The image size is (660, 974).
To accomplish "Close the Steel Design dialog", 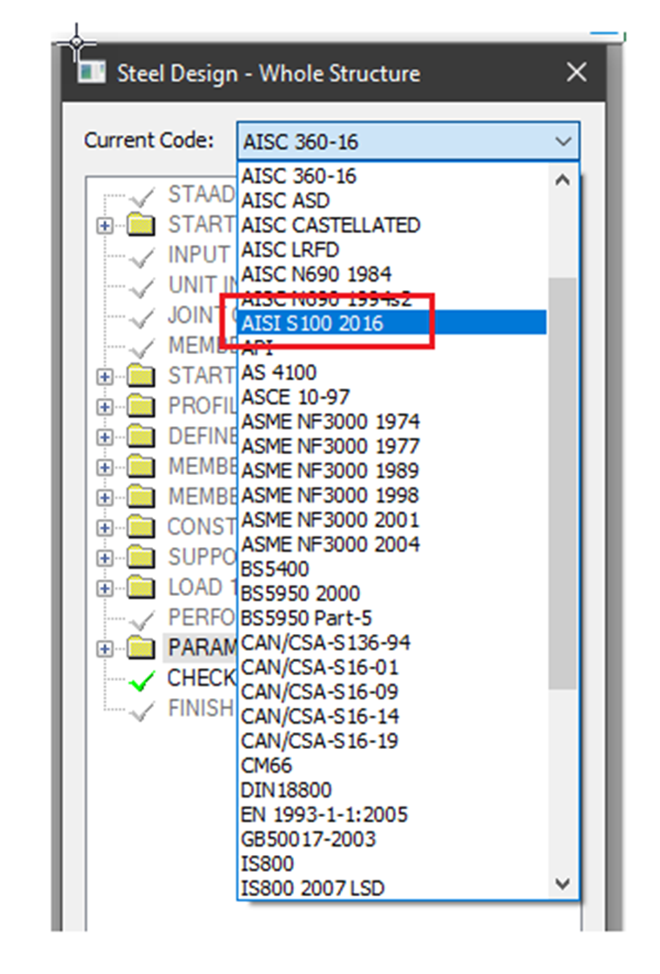I will (x=577, y=73).
